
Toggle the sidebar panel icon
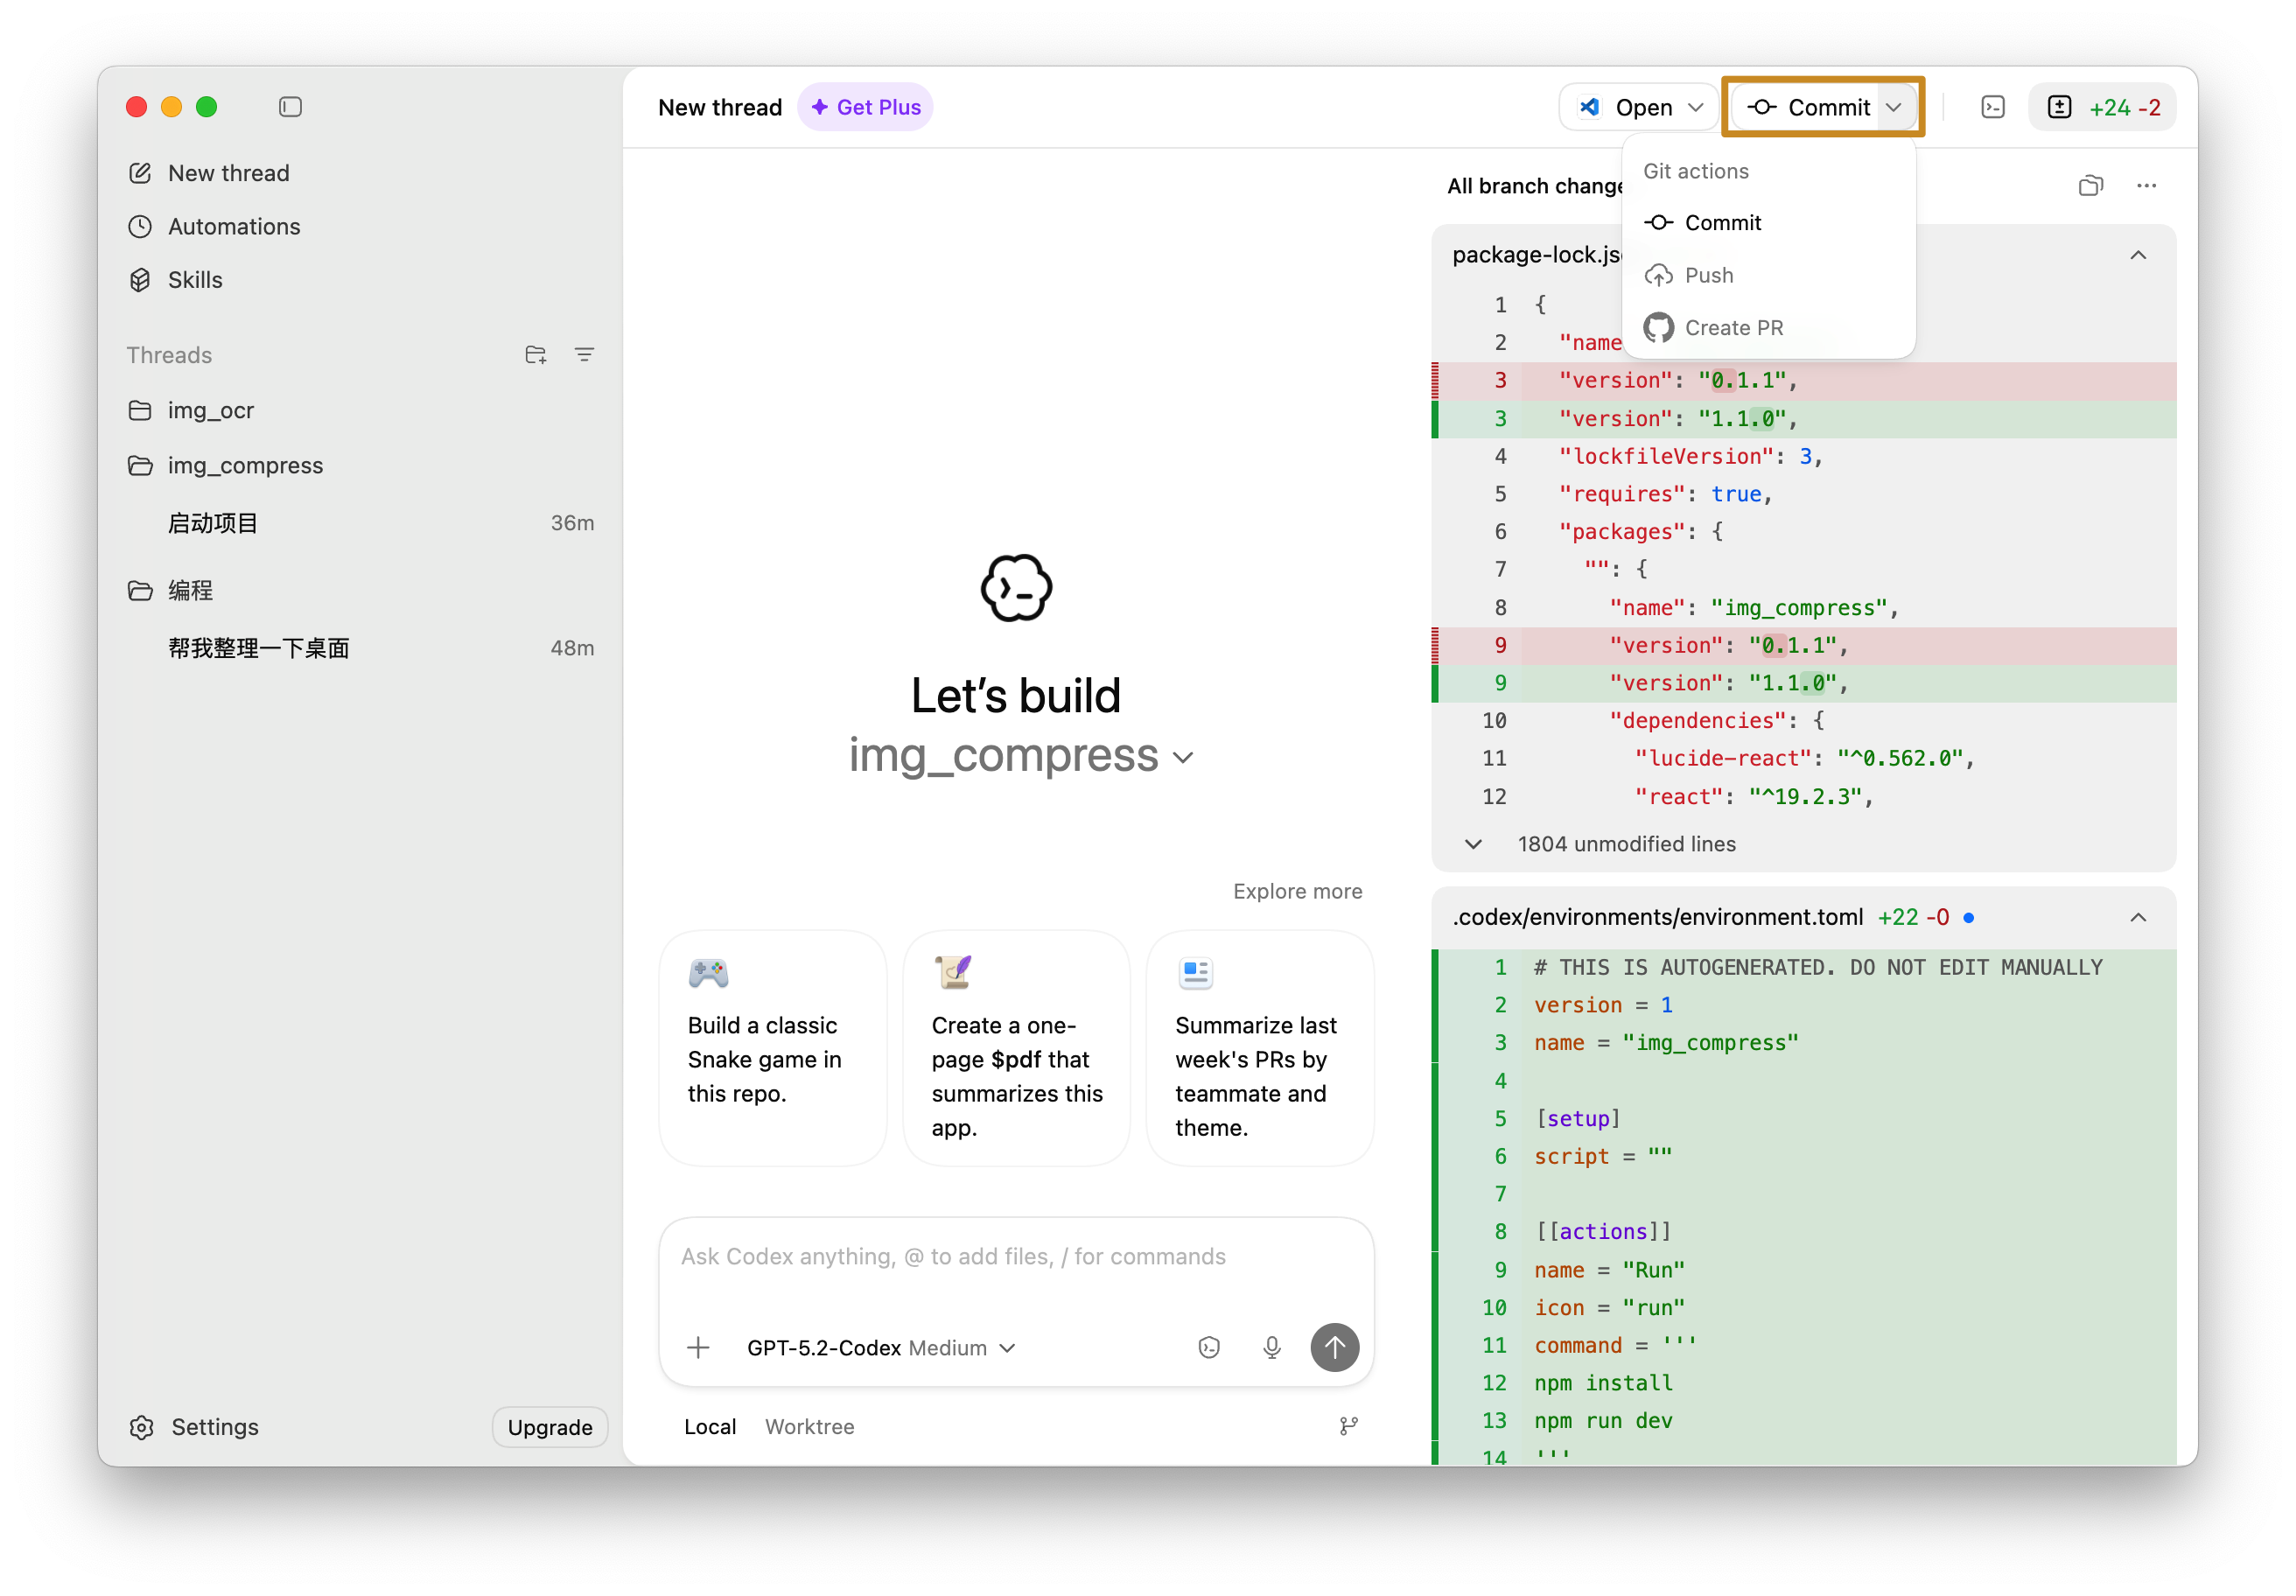[x=290, y=107]
